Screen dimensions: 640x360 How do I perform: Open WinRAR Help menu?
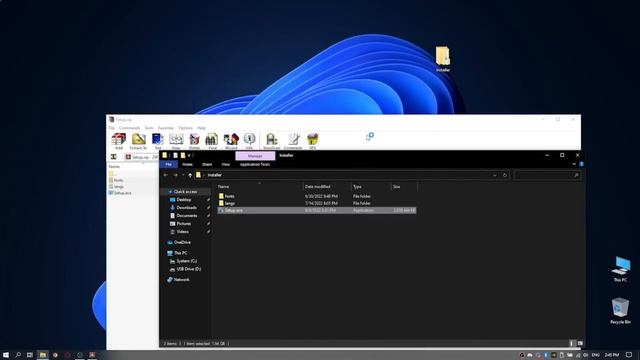201,128
